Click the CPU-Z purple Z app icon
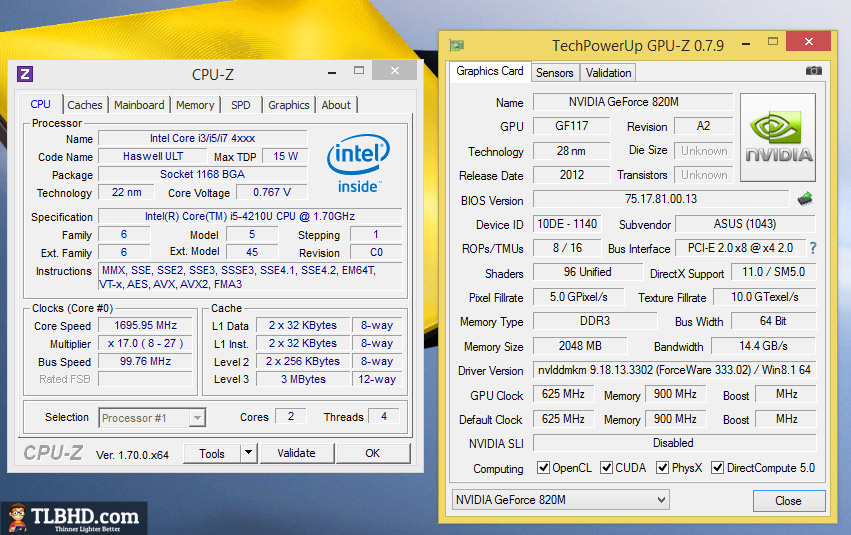The width and height of the screenshot is (851, 535). 25,73
